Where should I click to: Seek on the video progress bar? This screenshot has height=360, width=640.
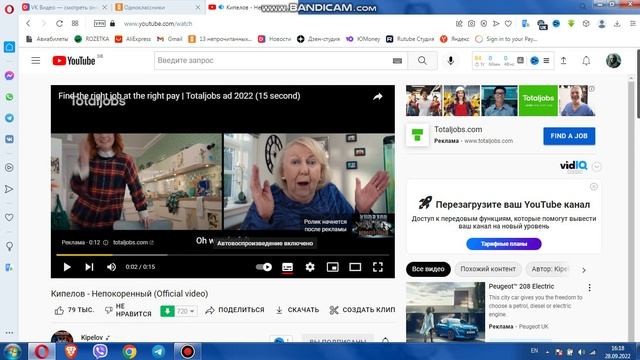[x=222, y=255]
